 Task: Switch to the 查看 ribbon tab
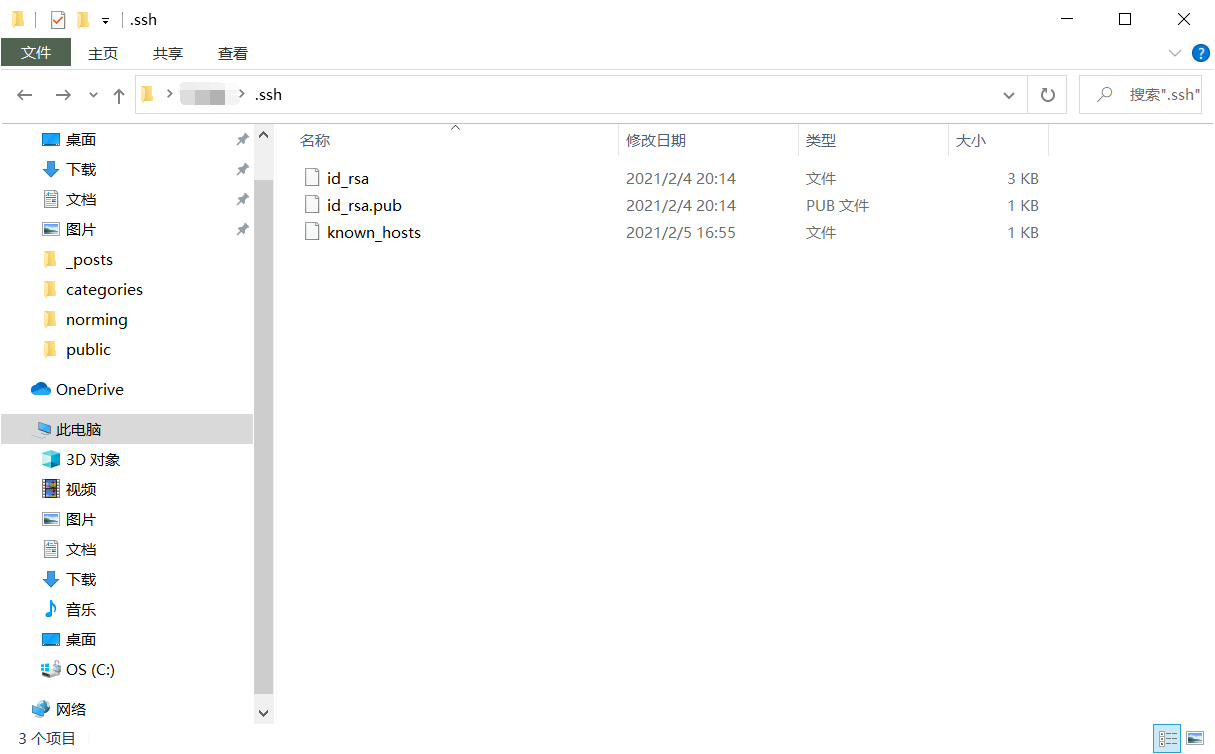(x=233, y=54)
